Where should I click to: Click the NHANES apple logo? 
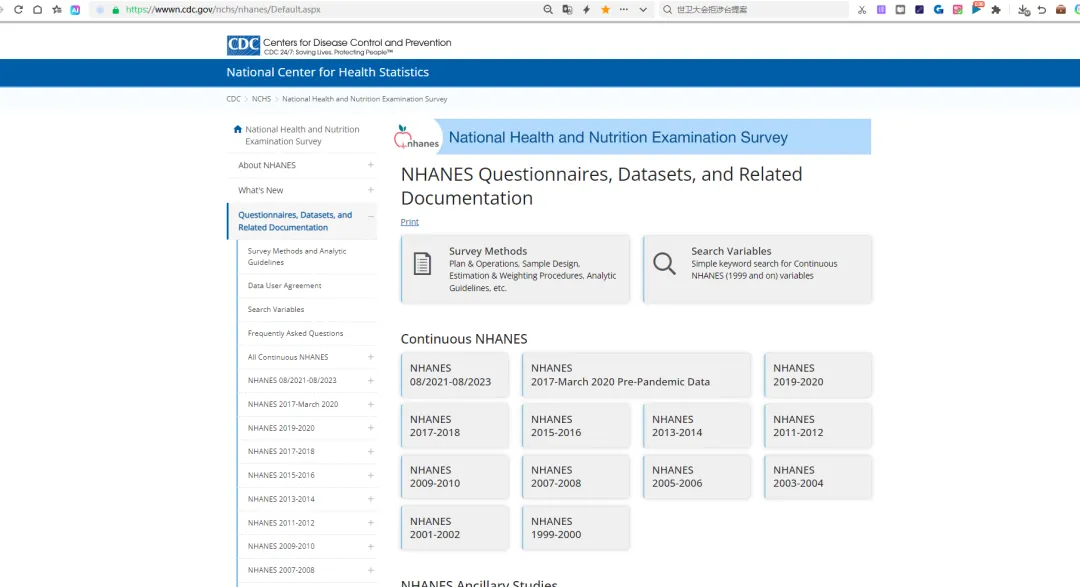pos(416,137)
